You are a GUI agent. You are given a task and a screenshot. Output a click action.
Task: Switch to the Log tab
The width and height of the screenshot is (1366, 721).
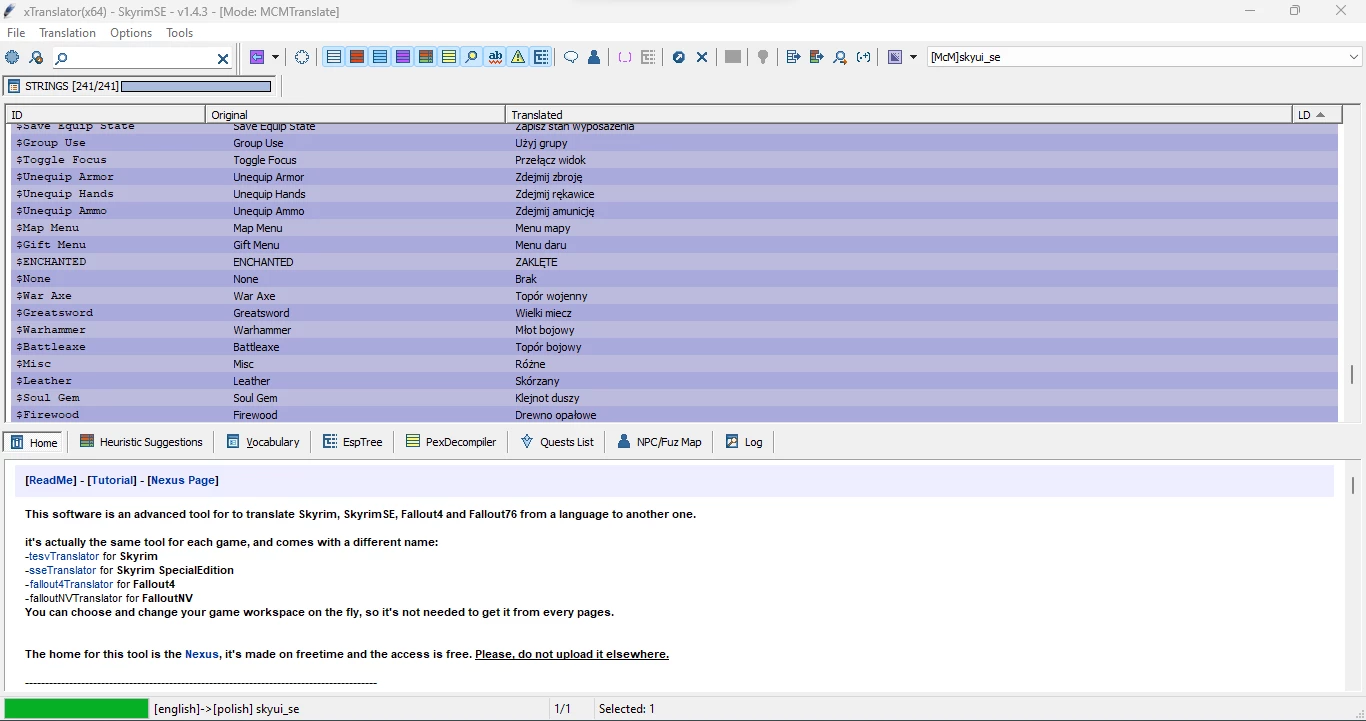[744, 442]
